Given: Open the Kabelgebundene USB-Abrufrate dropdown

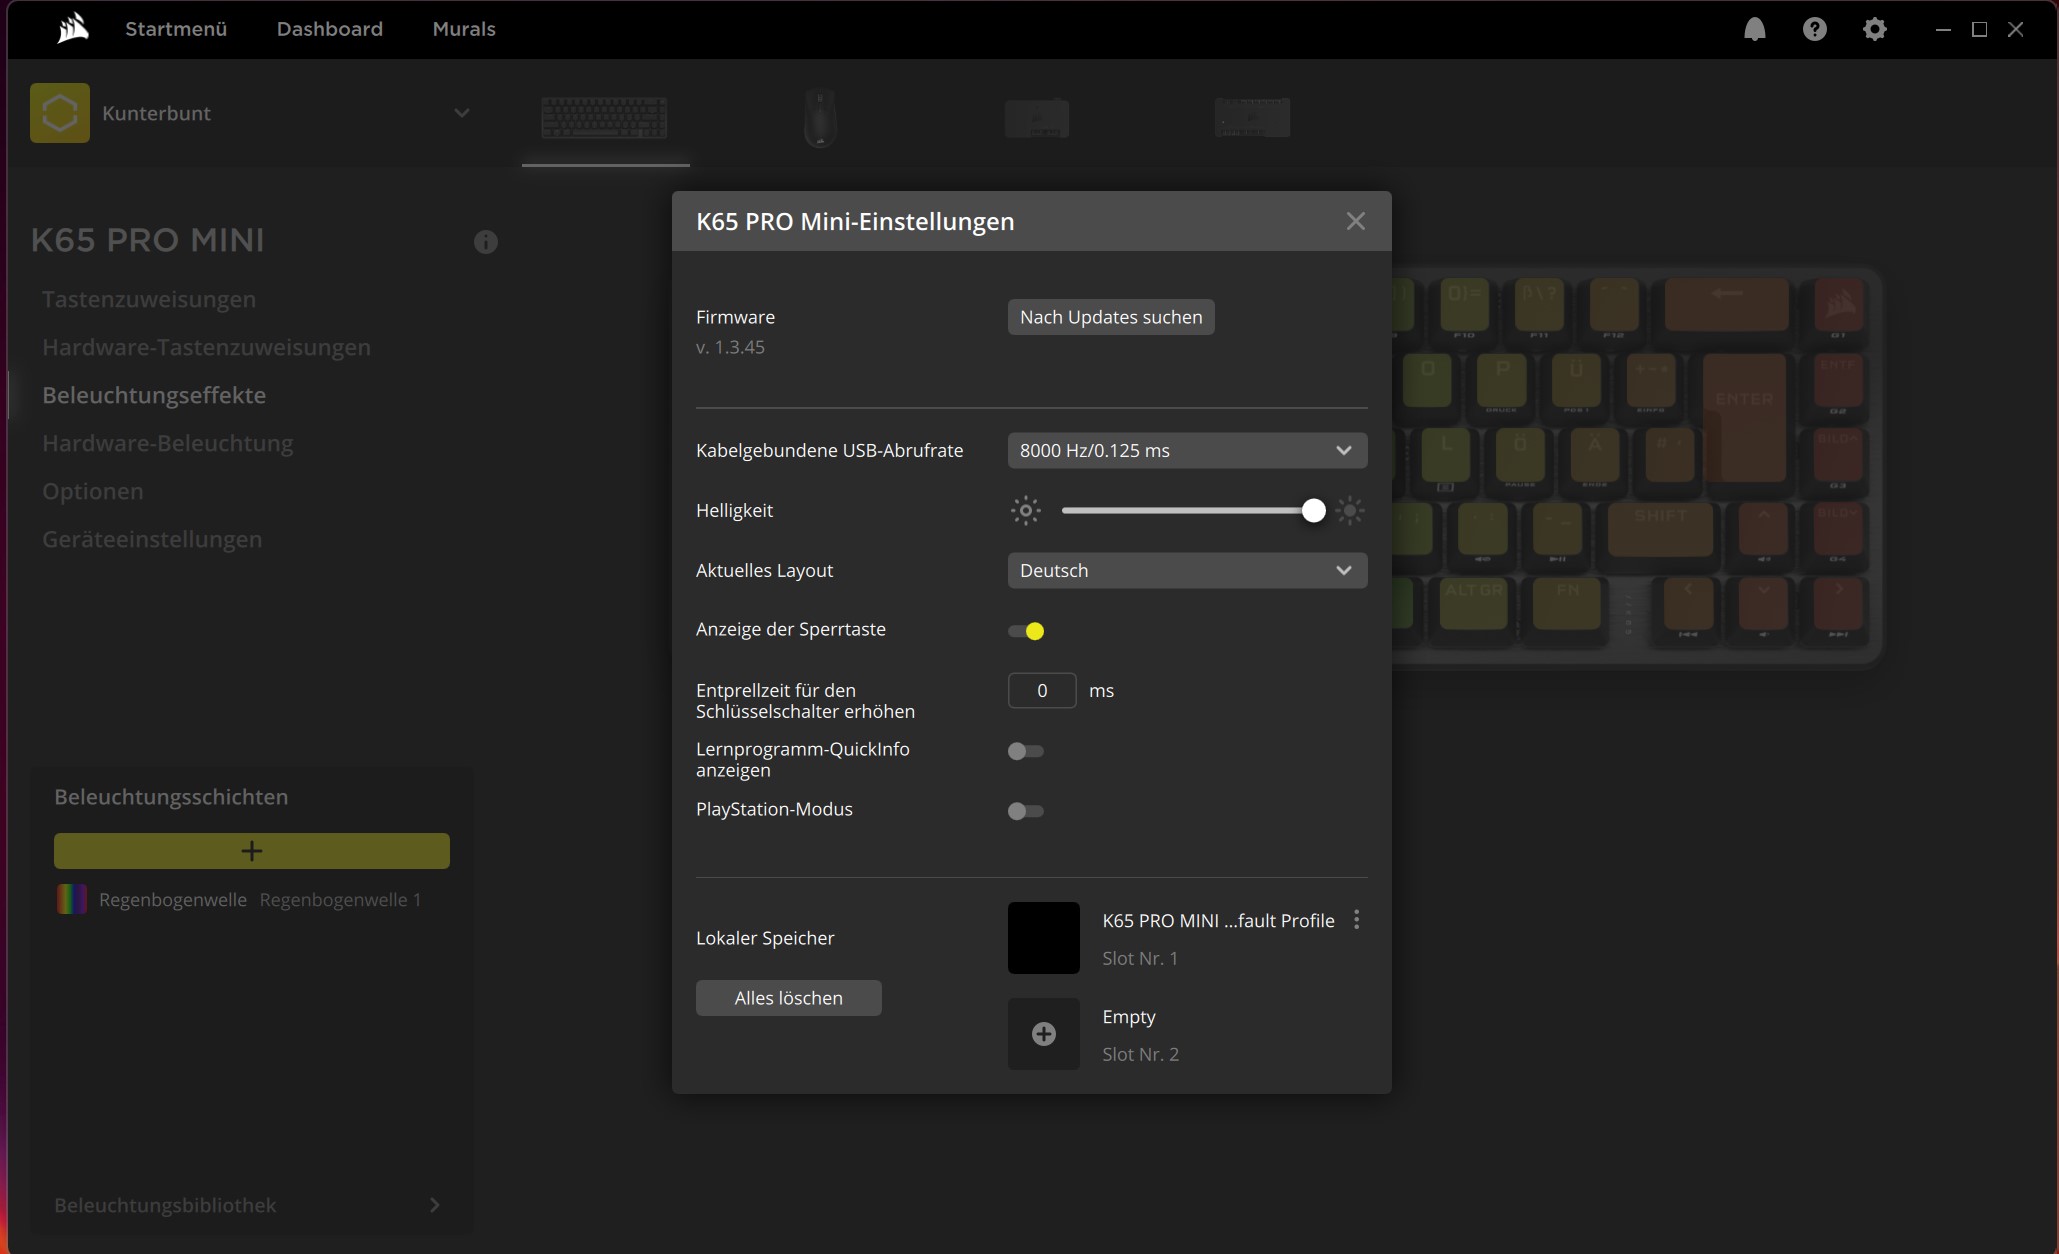Looking at the screenshot, I should click(1187, 450).
